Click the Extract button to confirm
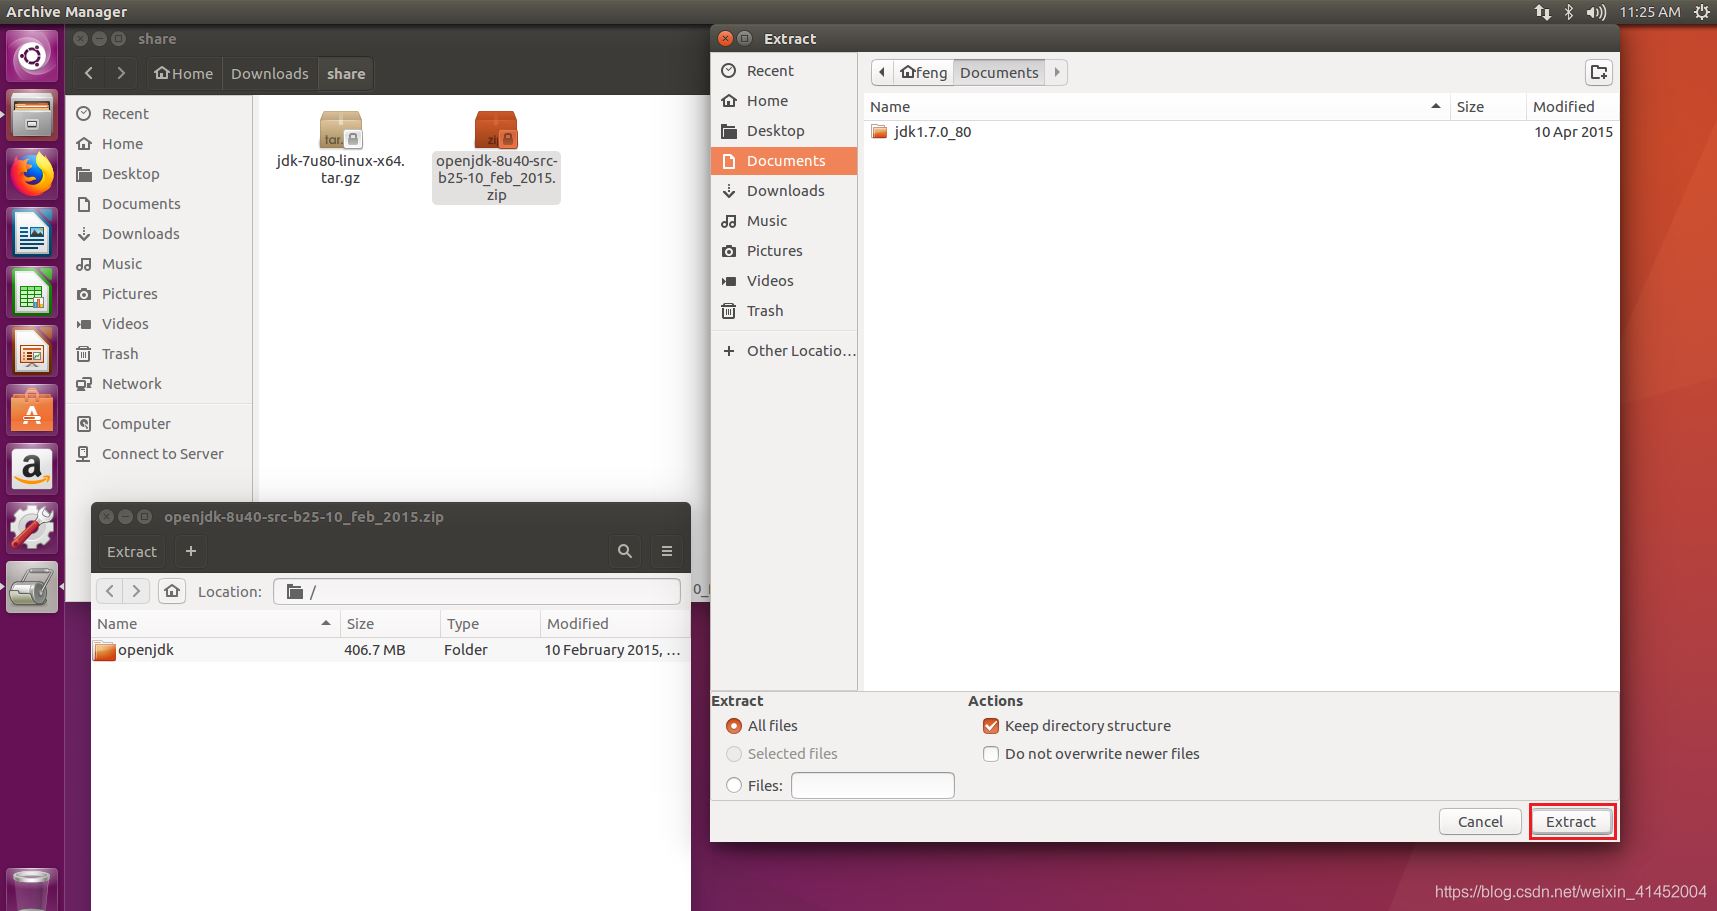This screenshot has width=1717, height=911. click(1571, 822)
